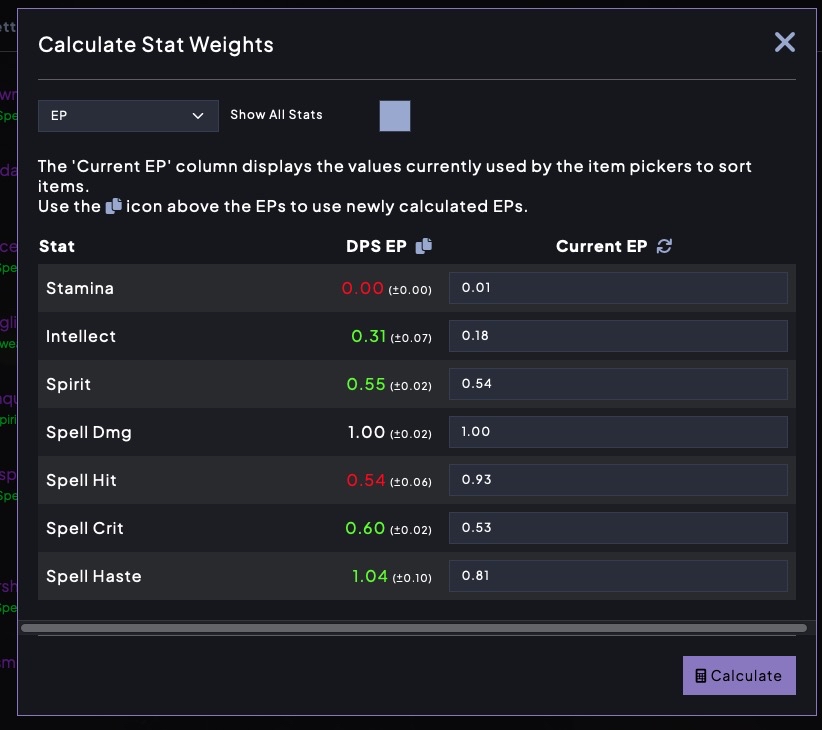Select the Spell Hit Current EP field
This screenshot has height=730, width=822.
point(618,480)
